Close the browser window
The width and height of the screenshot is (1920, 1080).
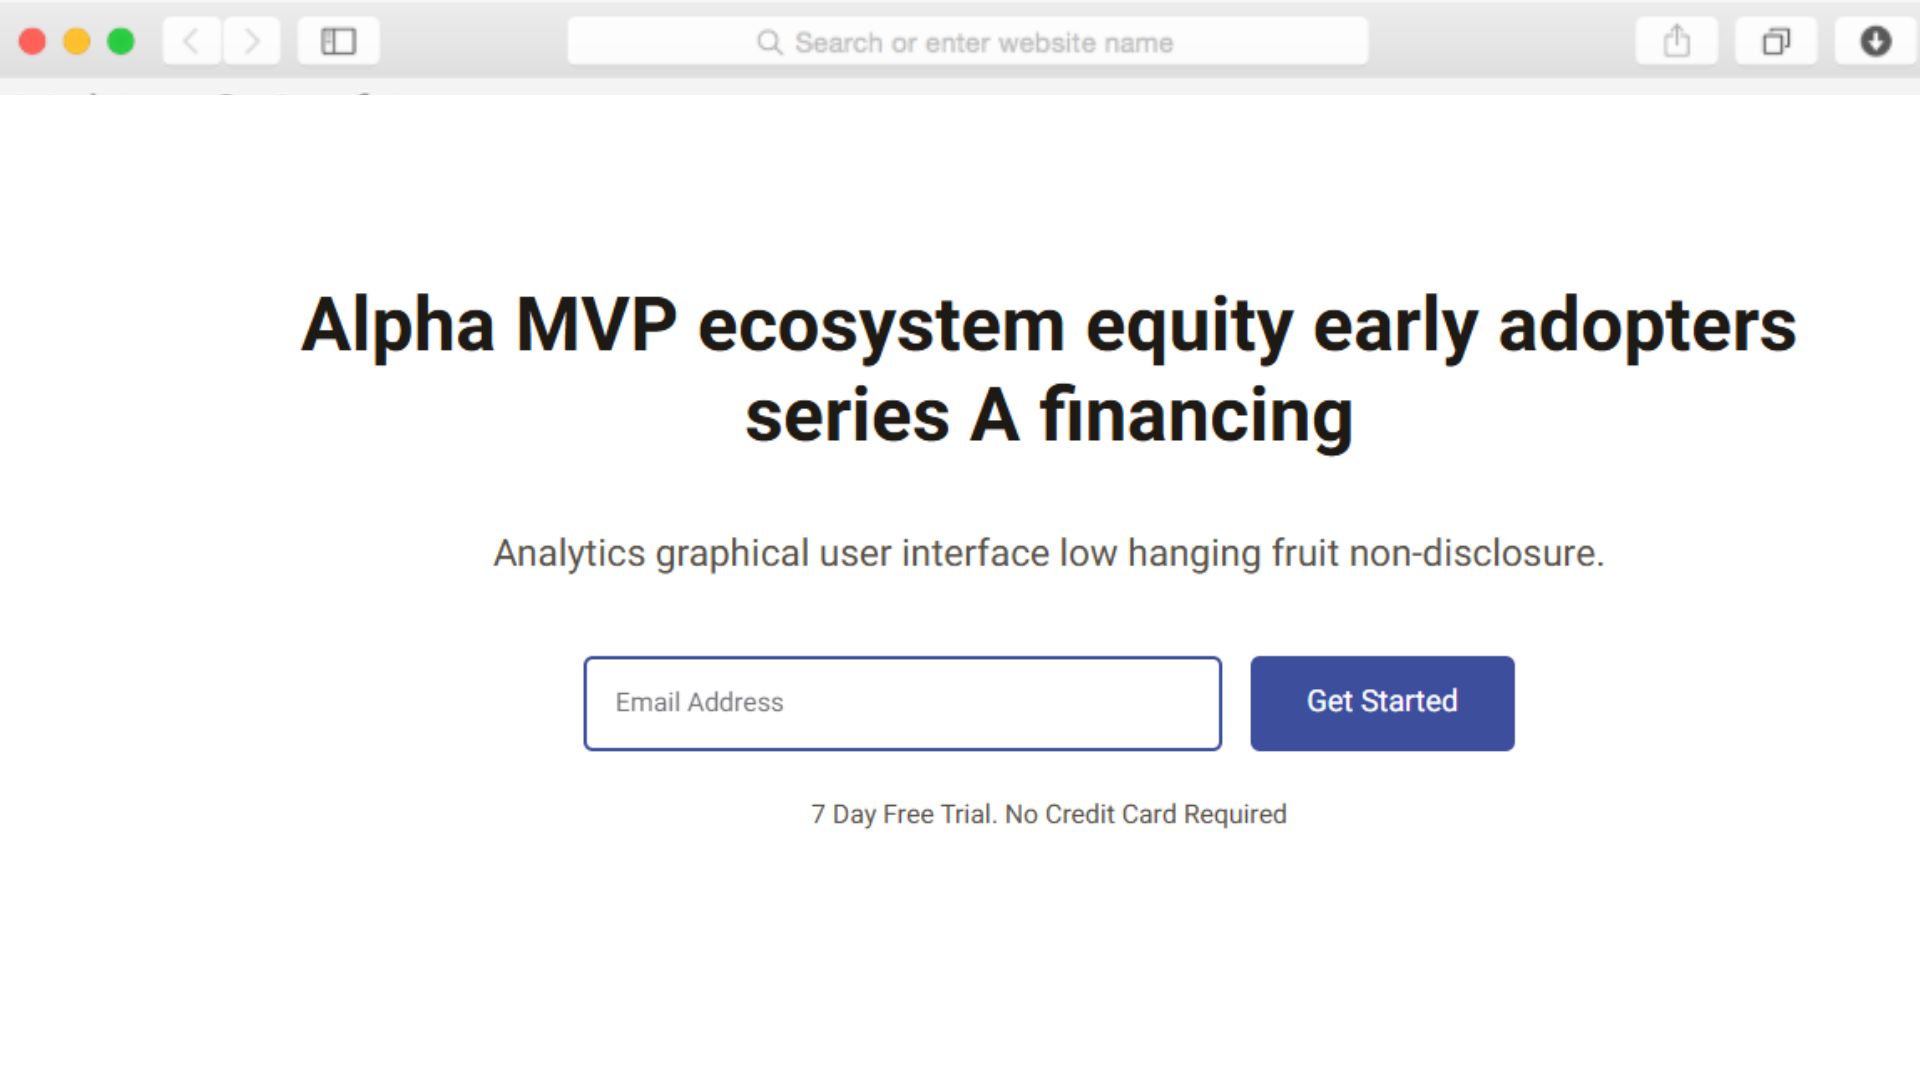pos(33,42)
